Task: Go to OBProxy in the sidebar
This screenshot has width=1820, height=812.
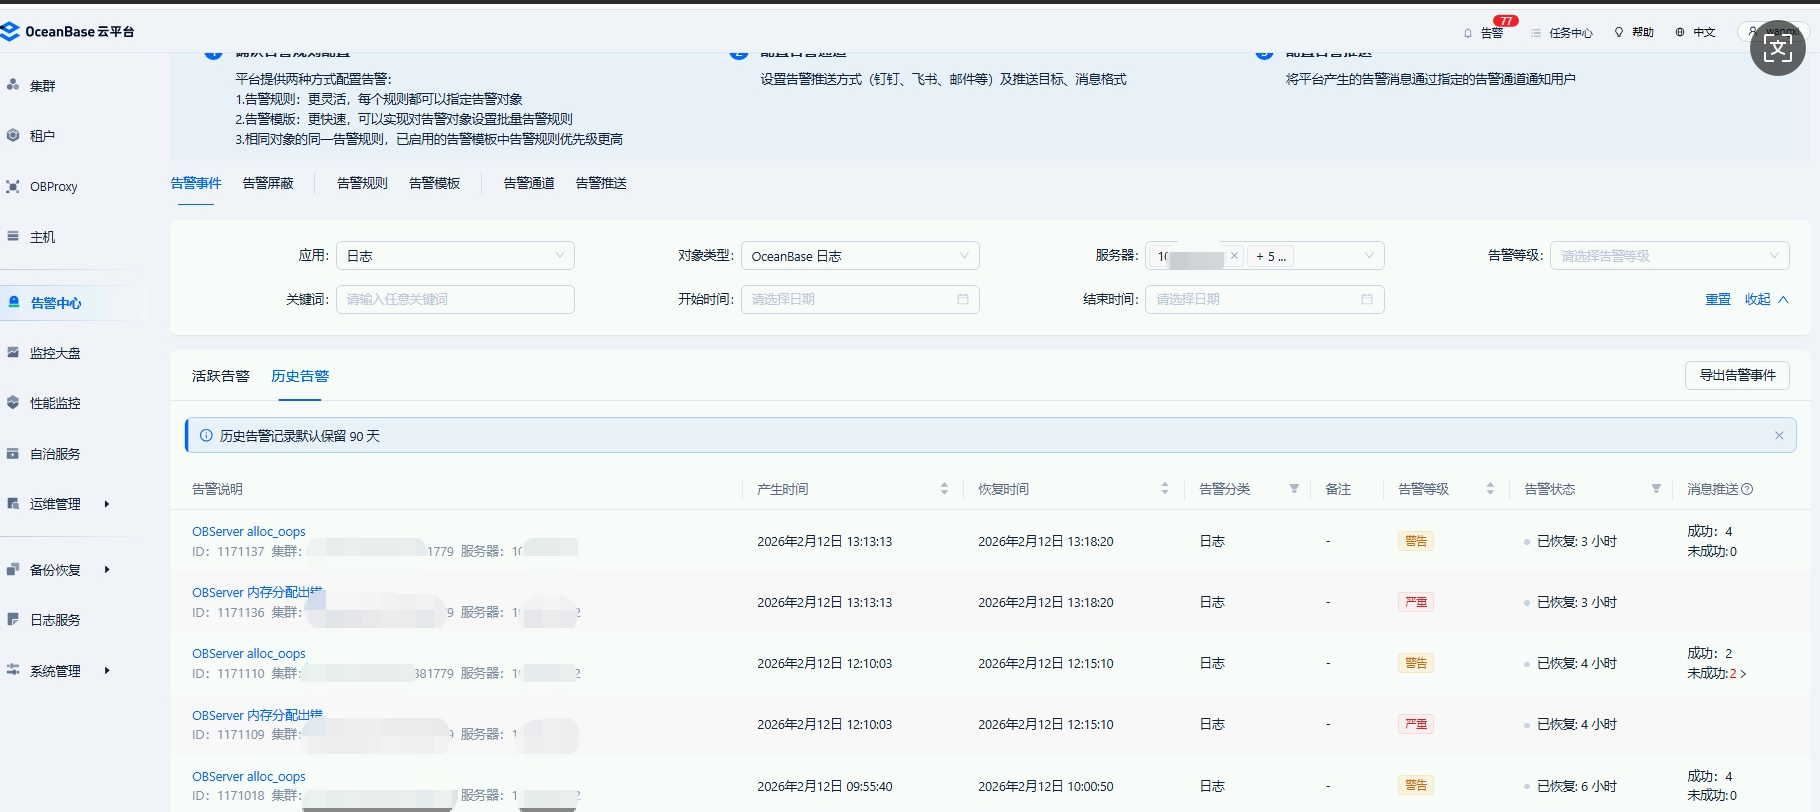Action: [53, 187]
